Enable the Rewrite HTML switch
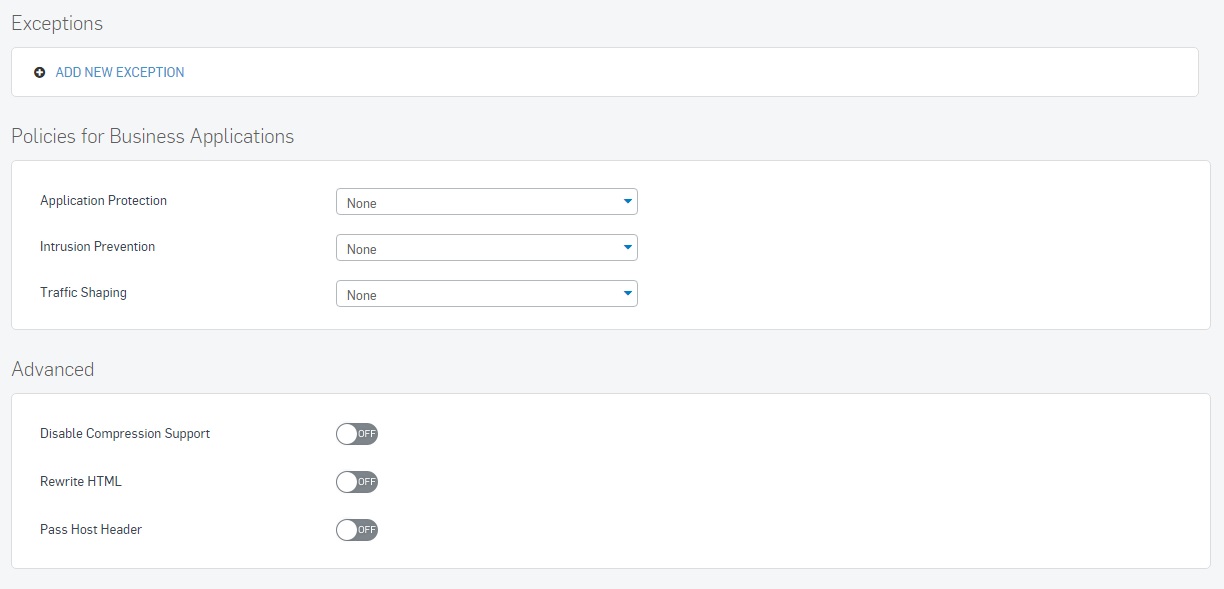This screenshot has height=589, width=1224. pyautogui.click(x=357, y=482)
